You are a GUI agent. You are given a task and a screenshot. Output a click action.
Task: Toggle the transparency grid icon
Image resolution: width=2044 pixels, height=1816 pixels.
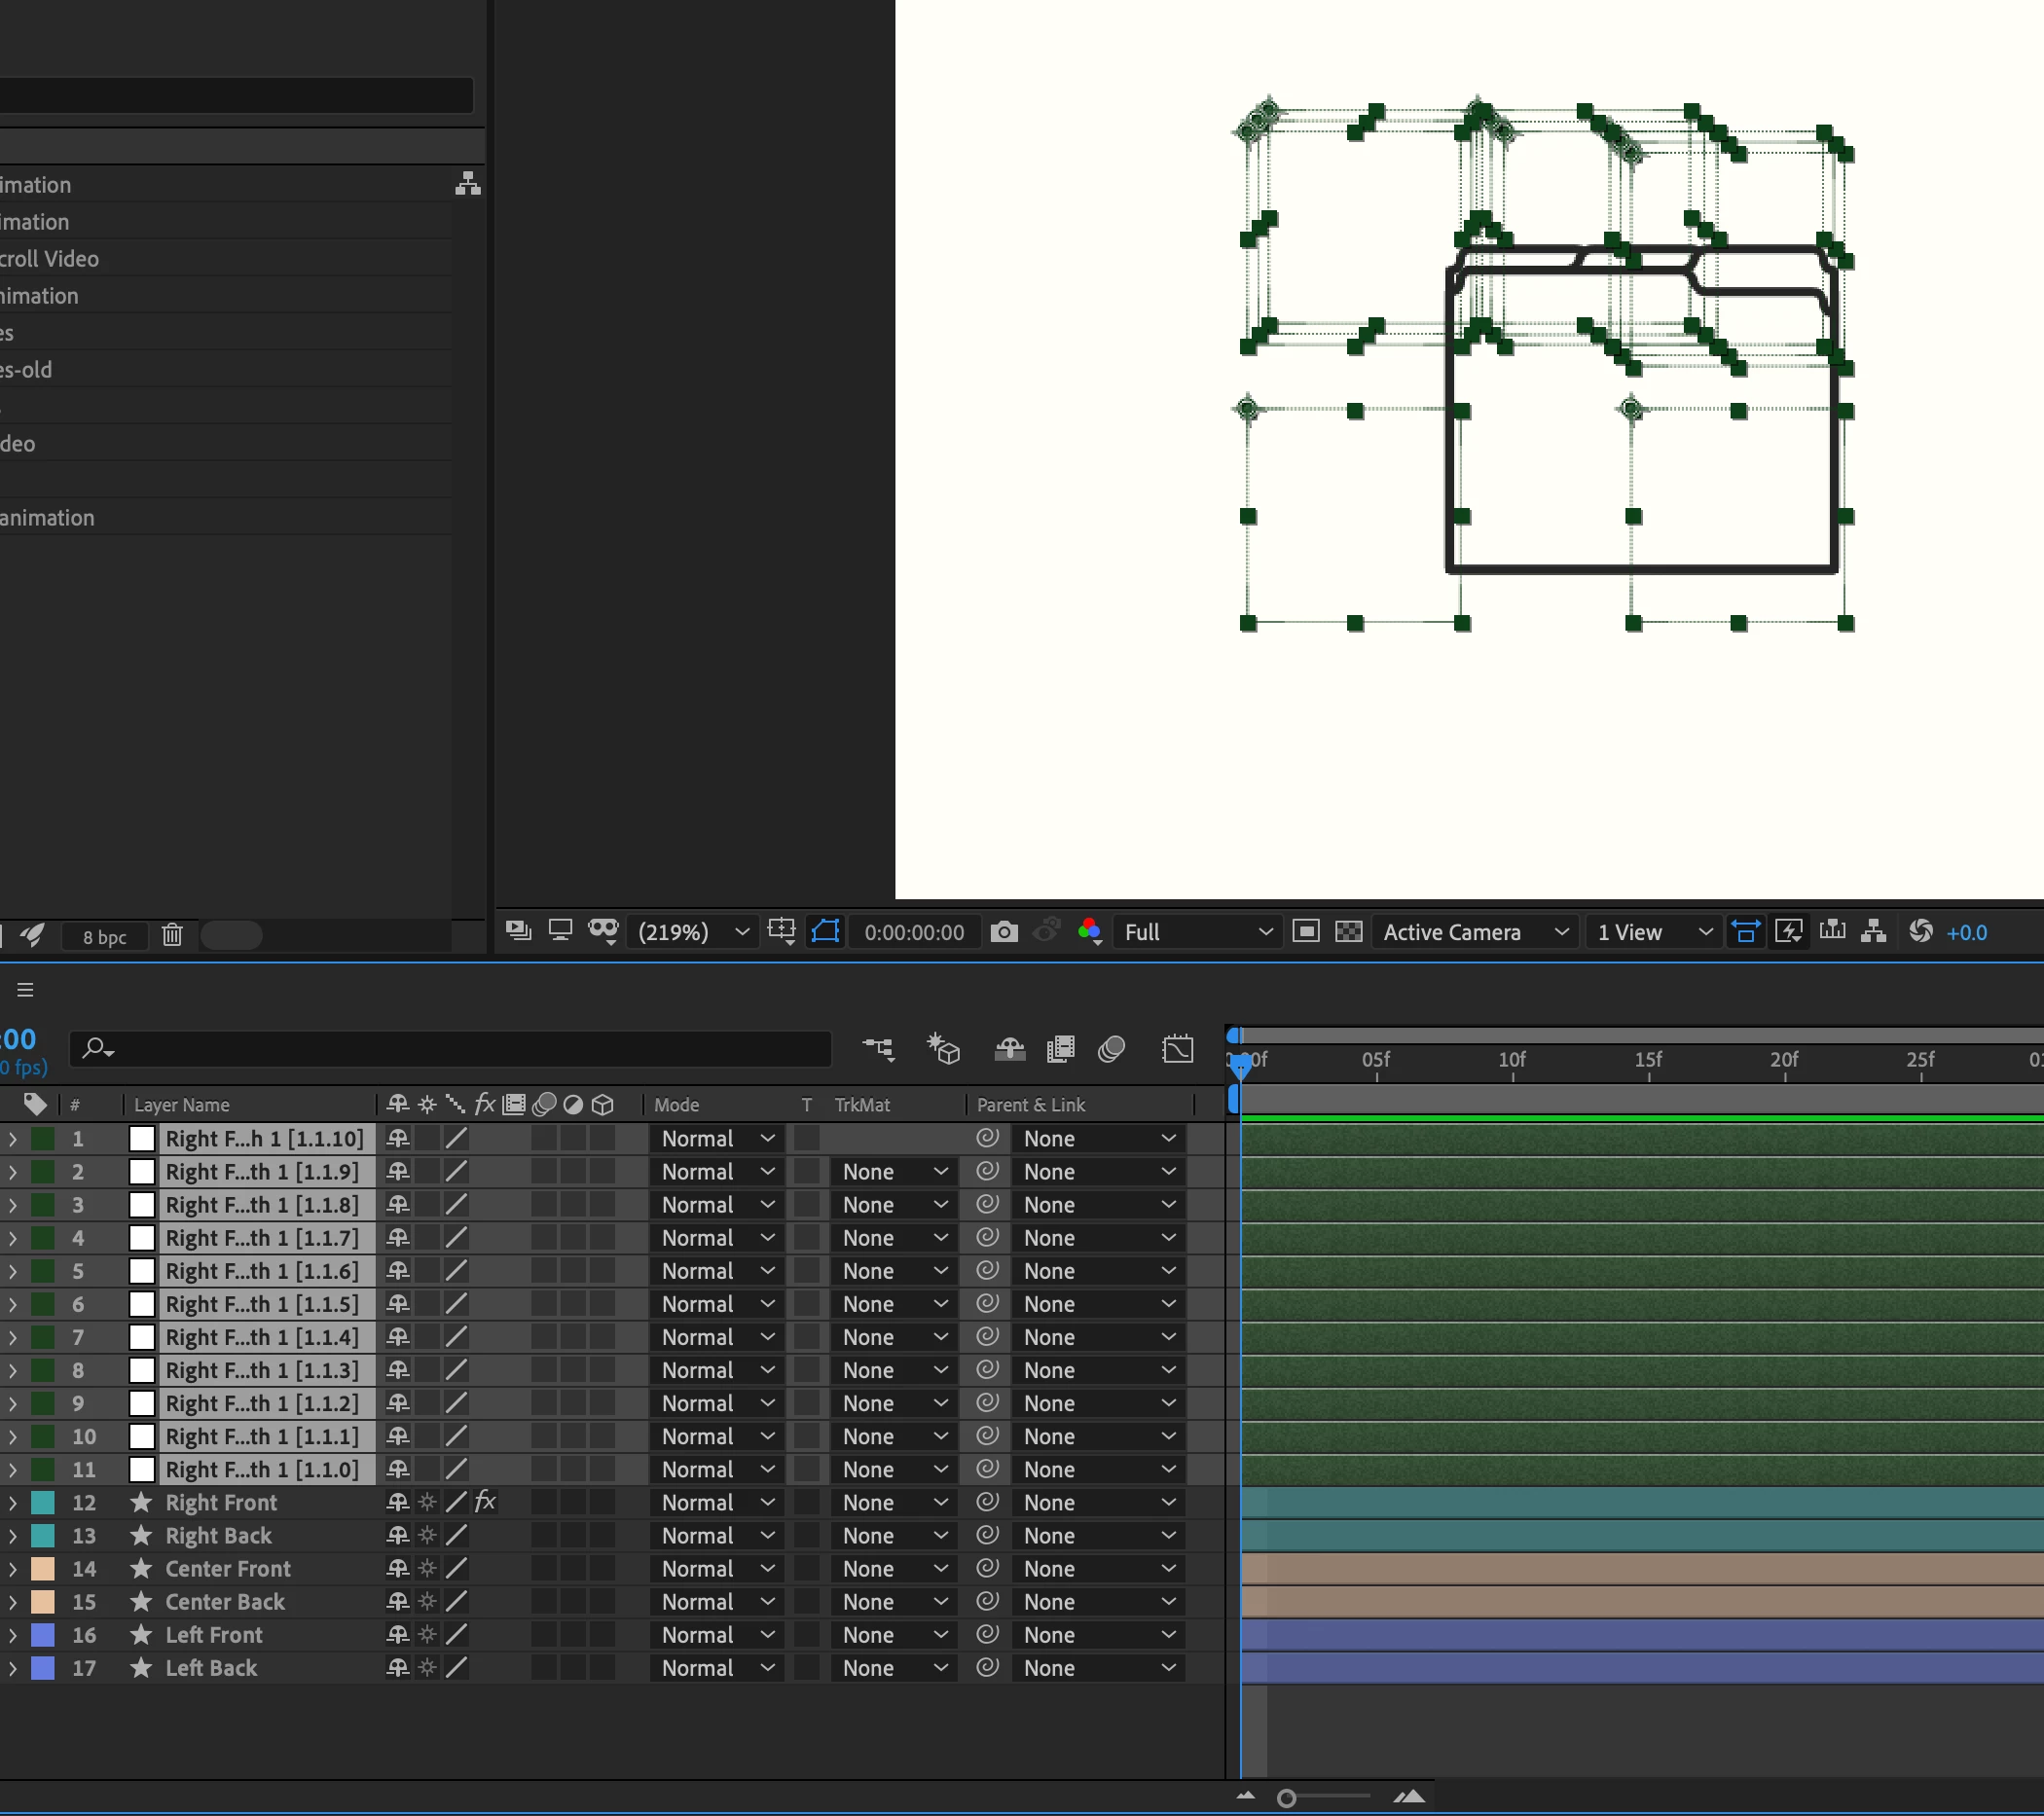click(x=1348, y=932)
